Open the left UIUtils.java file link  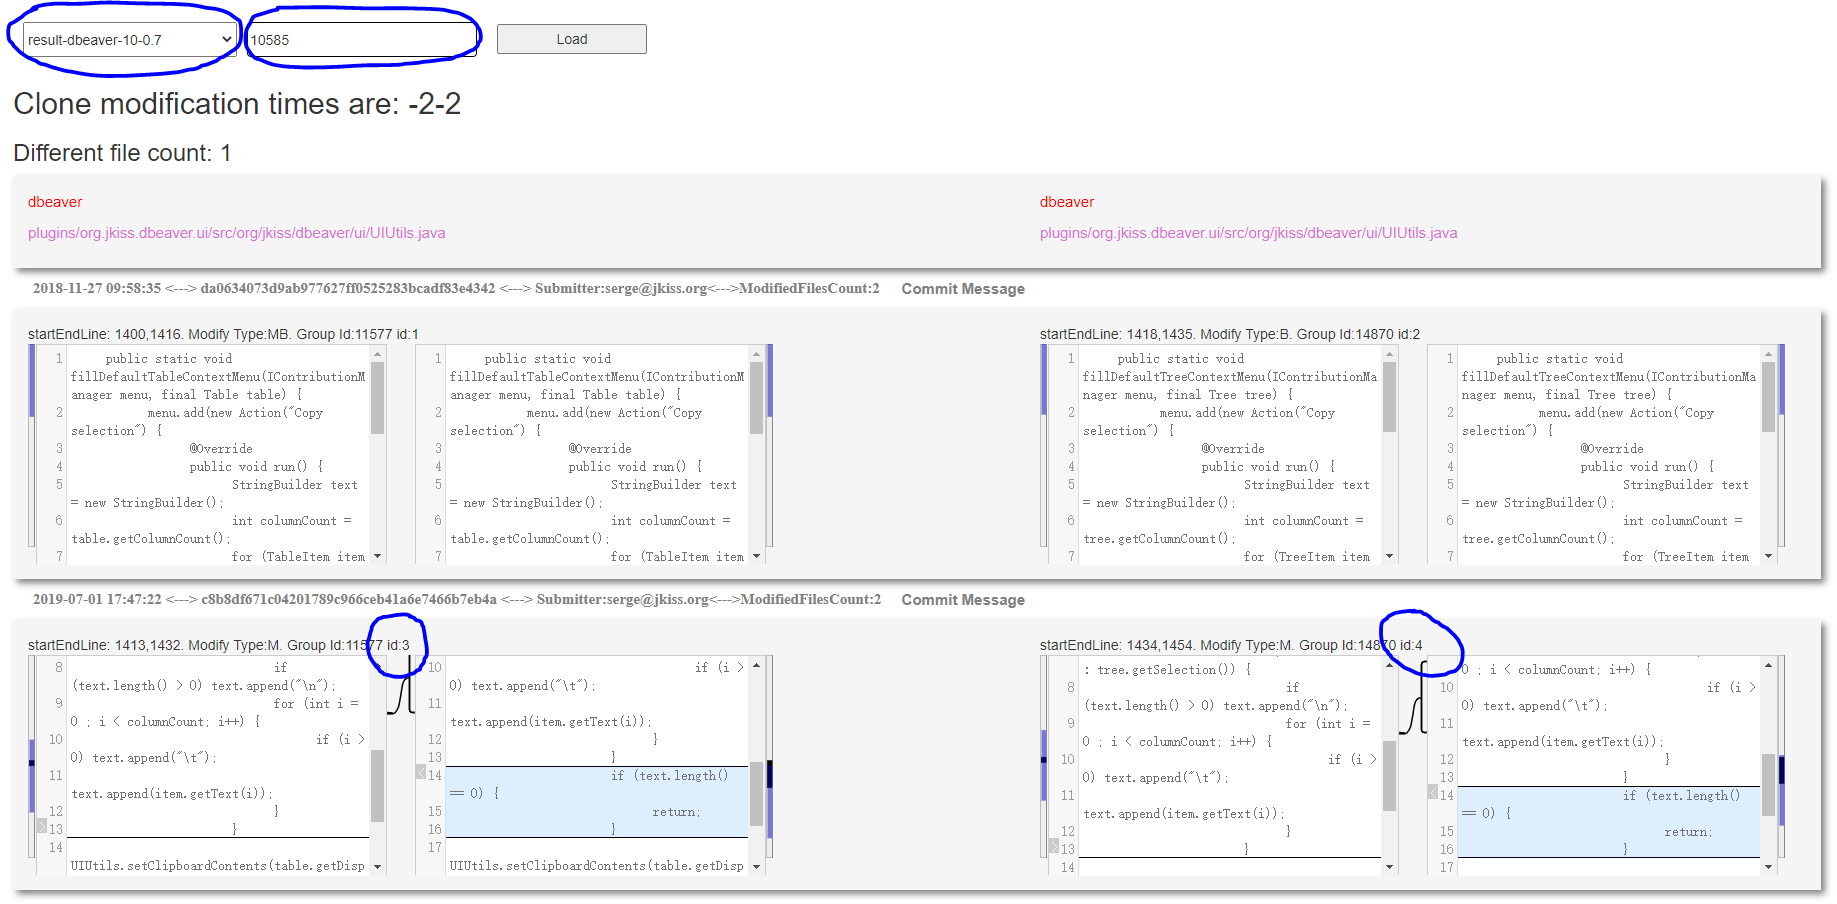(235, 232)
